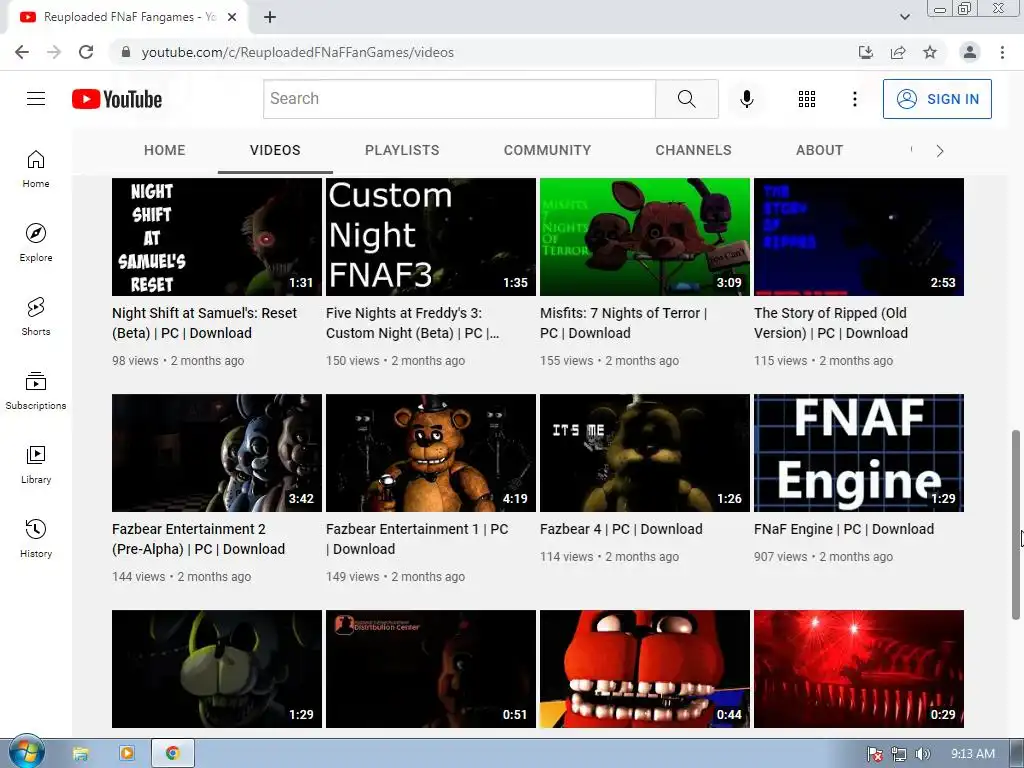Click The Story of Ripped thumbnail
1024x768 pixels.
click(859, 237)
